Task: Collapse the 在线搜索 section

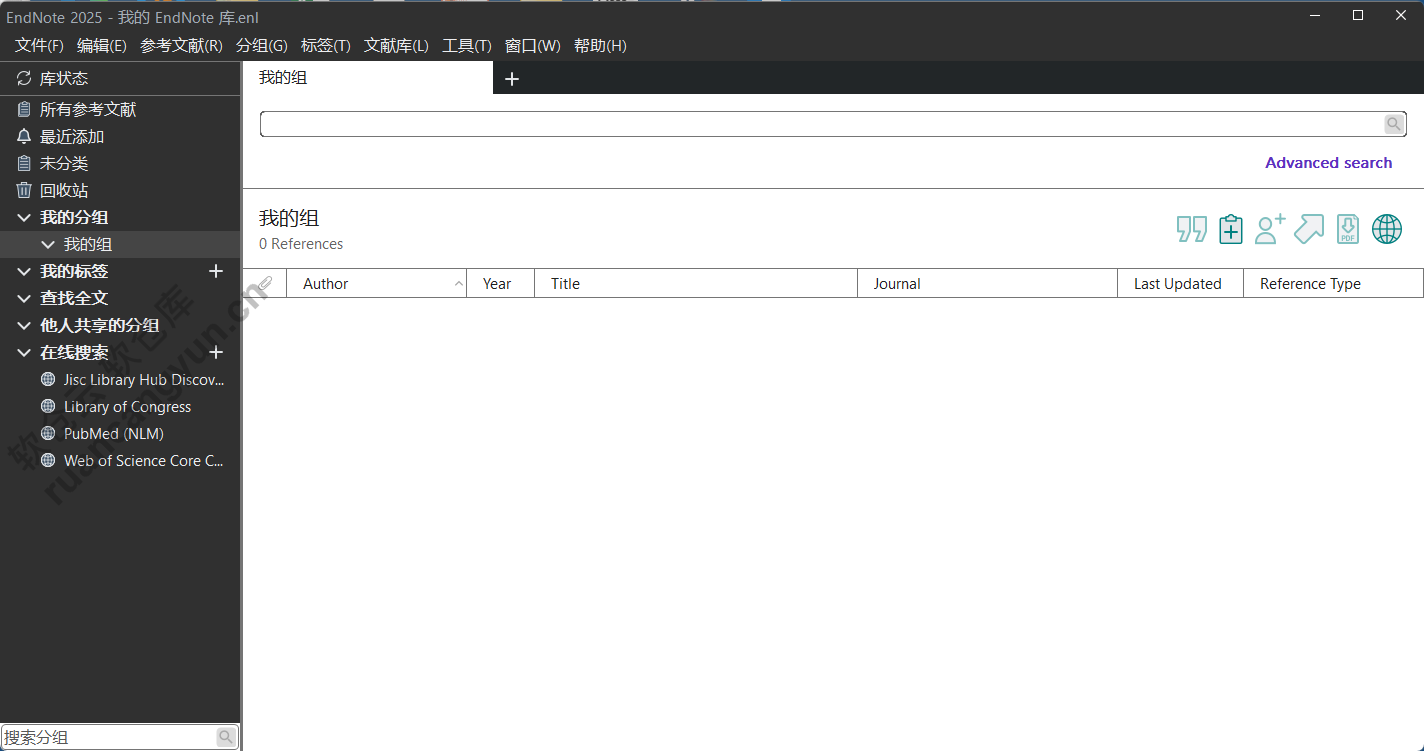Action: pos(24,352)
